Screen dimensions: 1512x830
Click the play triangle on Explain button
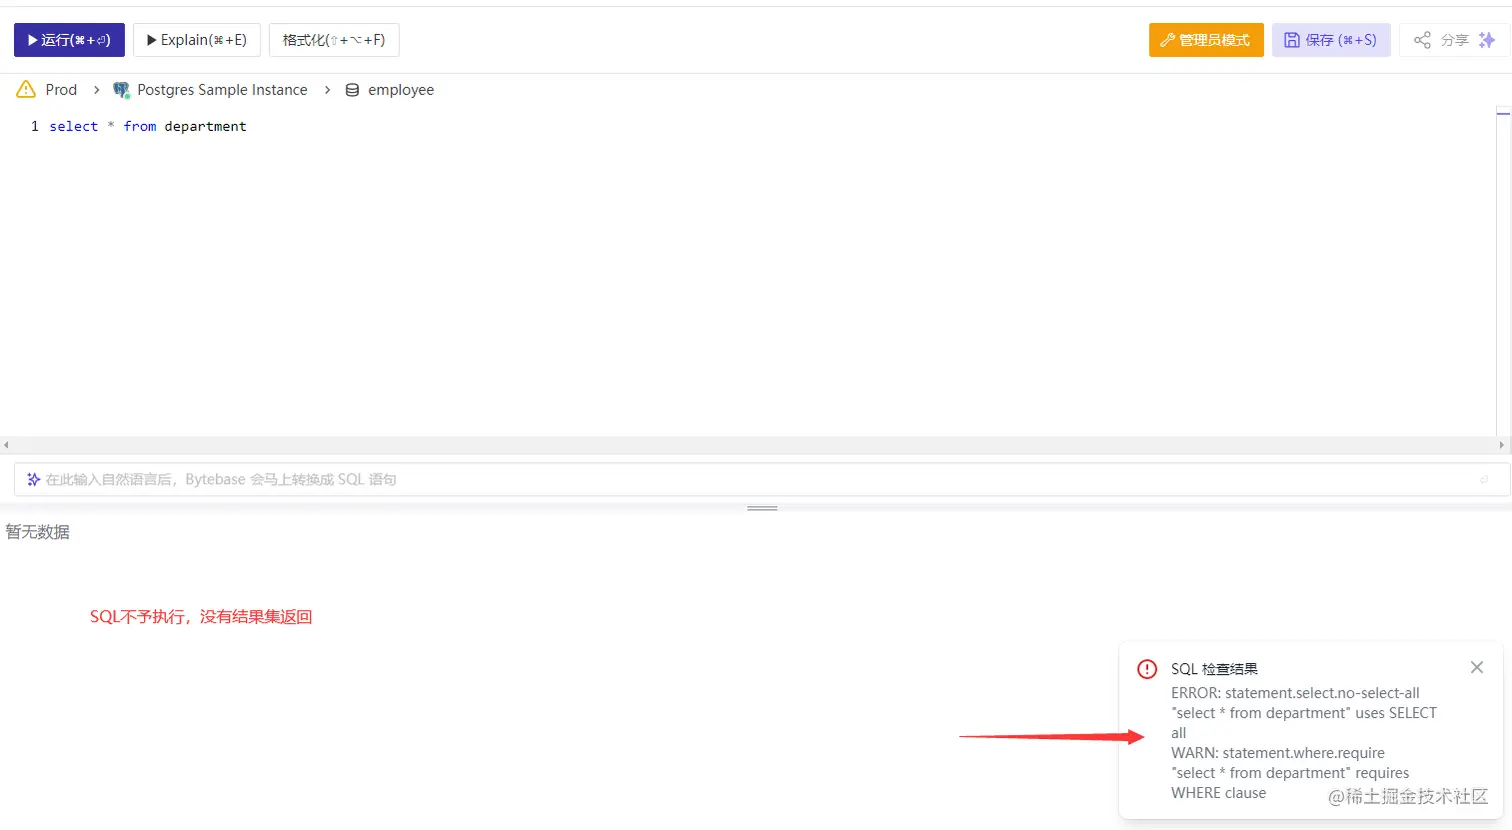coord(152,40)
